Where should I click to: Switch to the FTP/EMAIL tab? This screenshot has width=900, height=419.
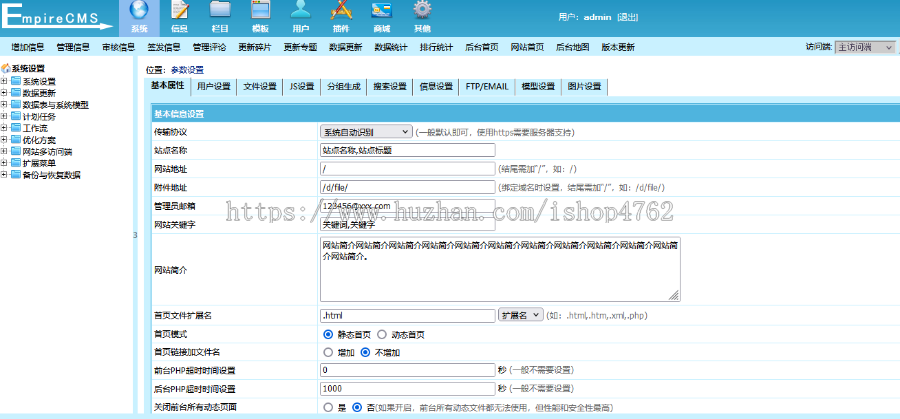pos(487,87)
